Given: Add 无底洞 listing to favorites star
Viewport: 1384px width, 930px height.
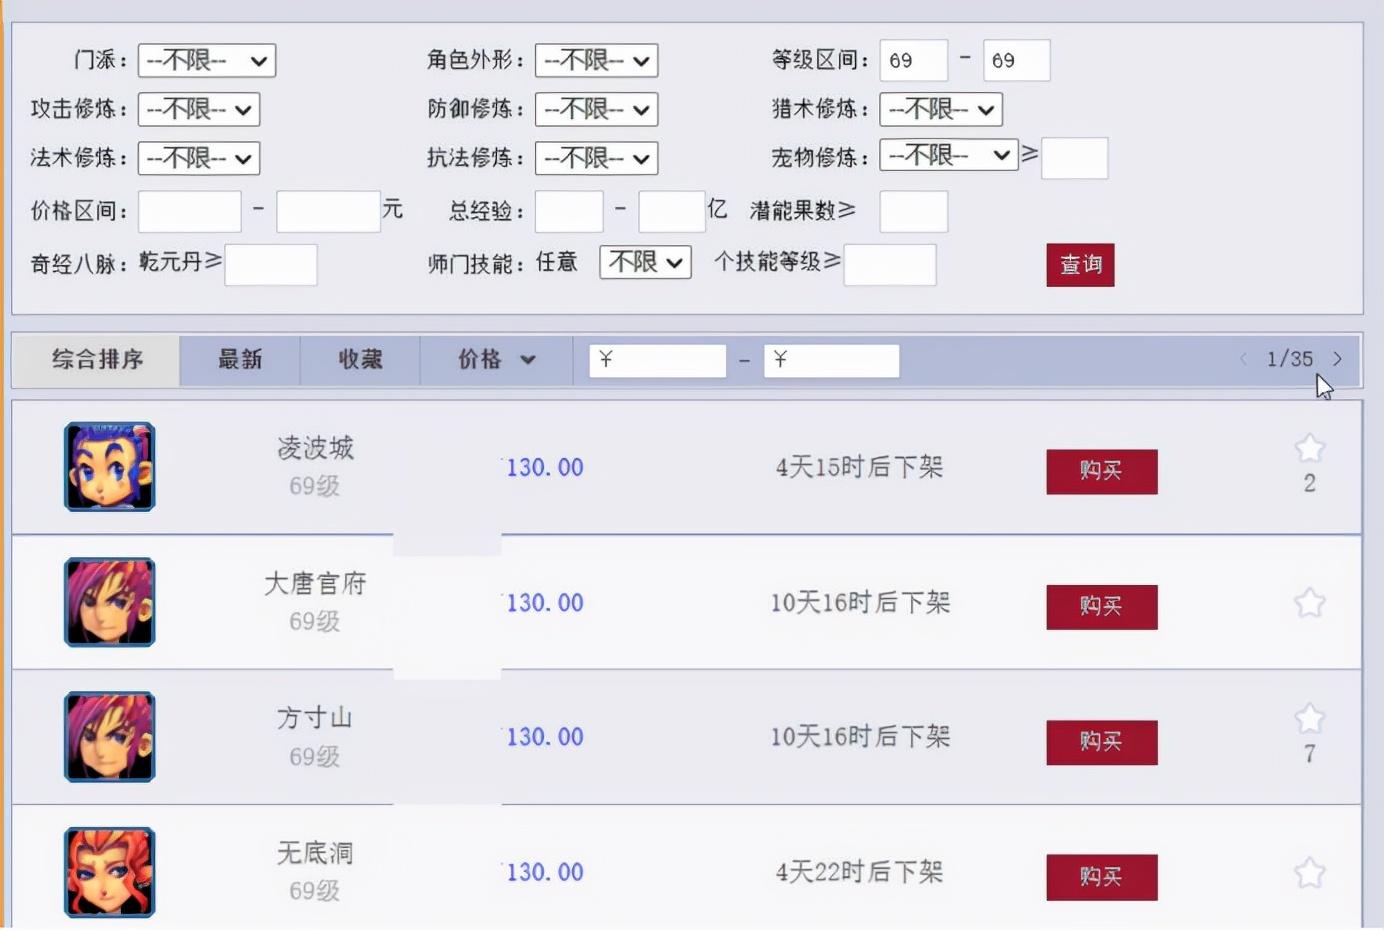Looking at the screenshot, I should coord(1309,874).
